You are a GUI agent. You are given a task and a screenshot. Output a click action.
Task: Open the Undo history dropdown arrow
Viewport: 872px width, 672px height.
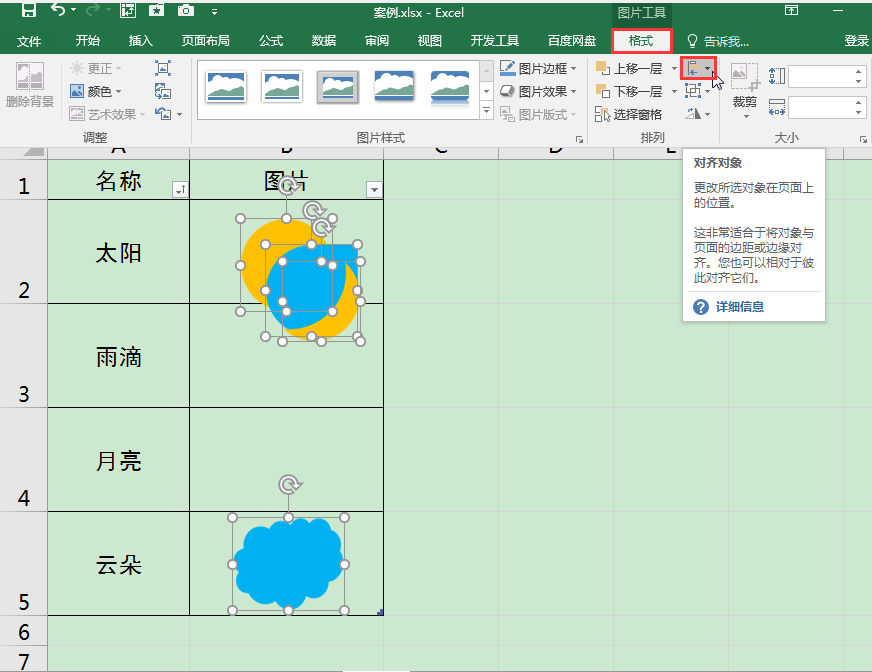[73, 10]
